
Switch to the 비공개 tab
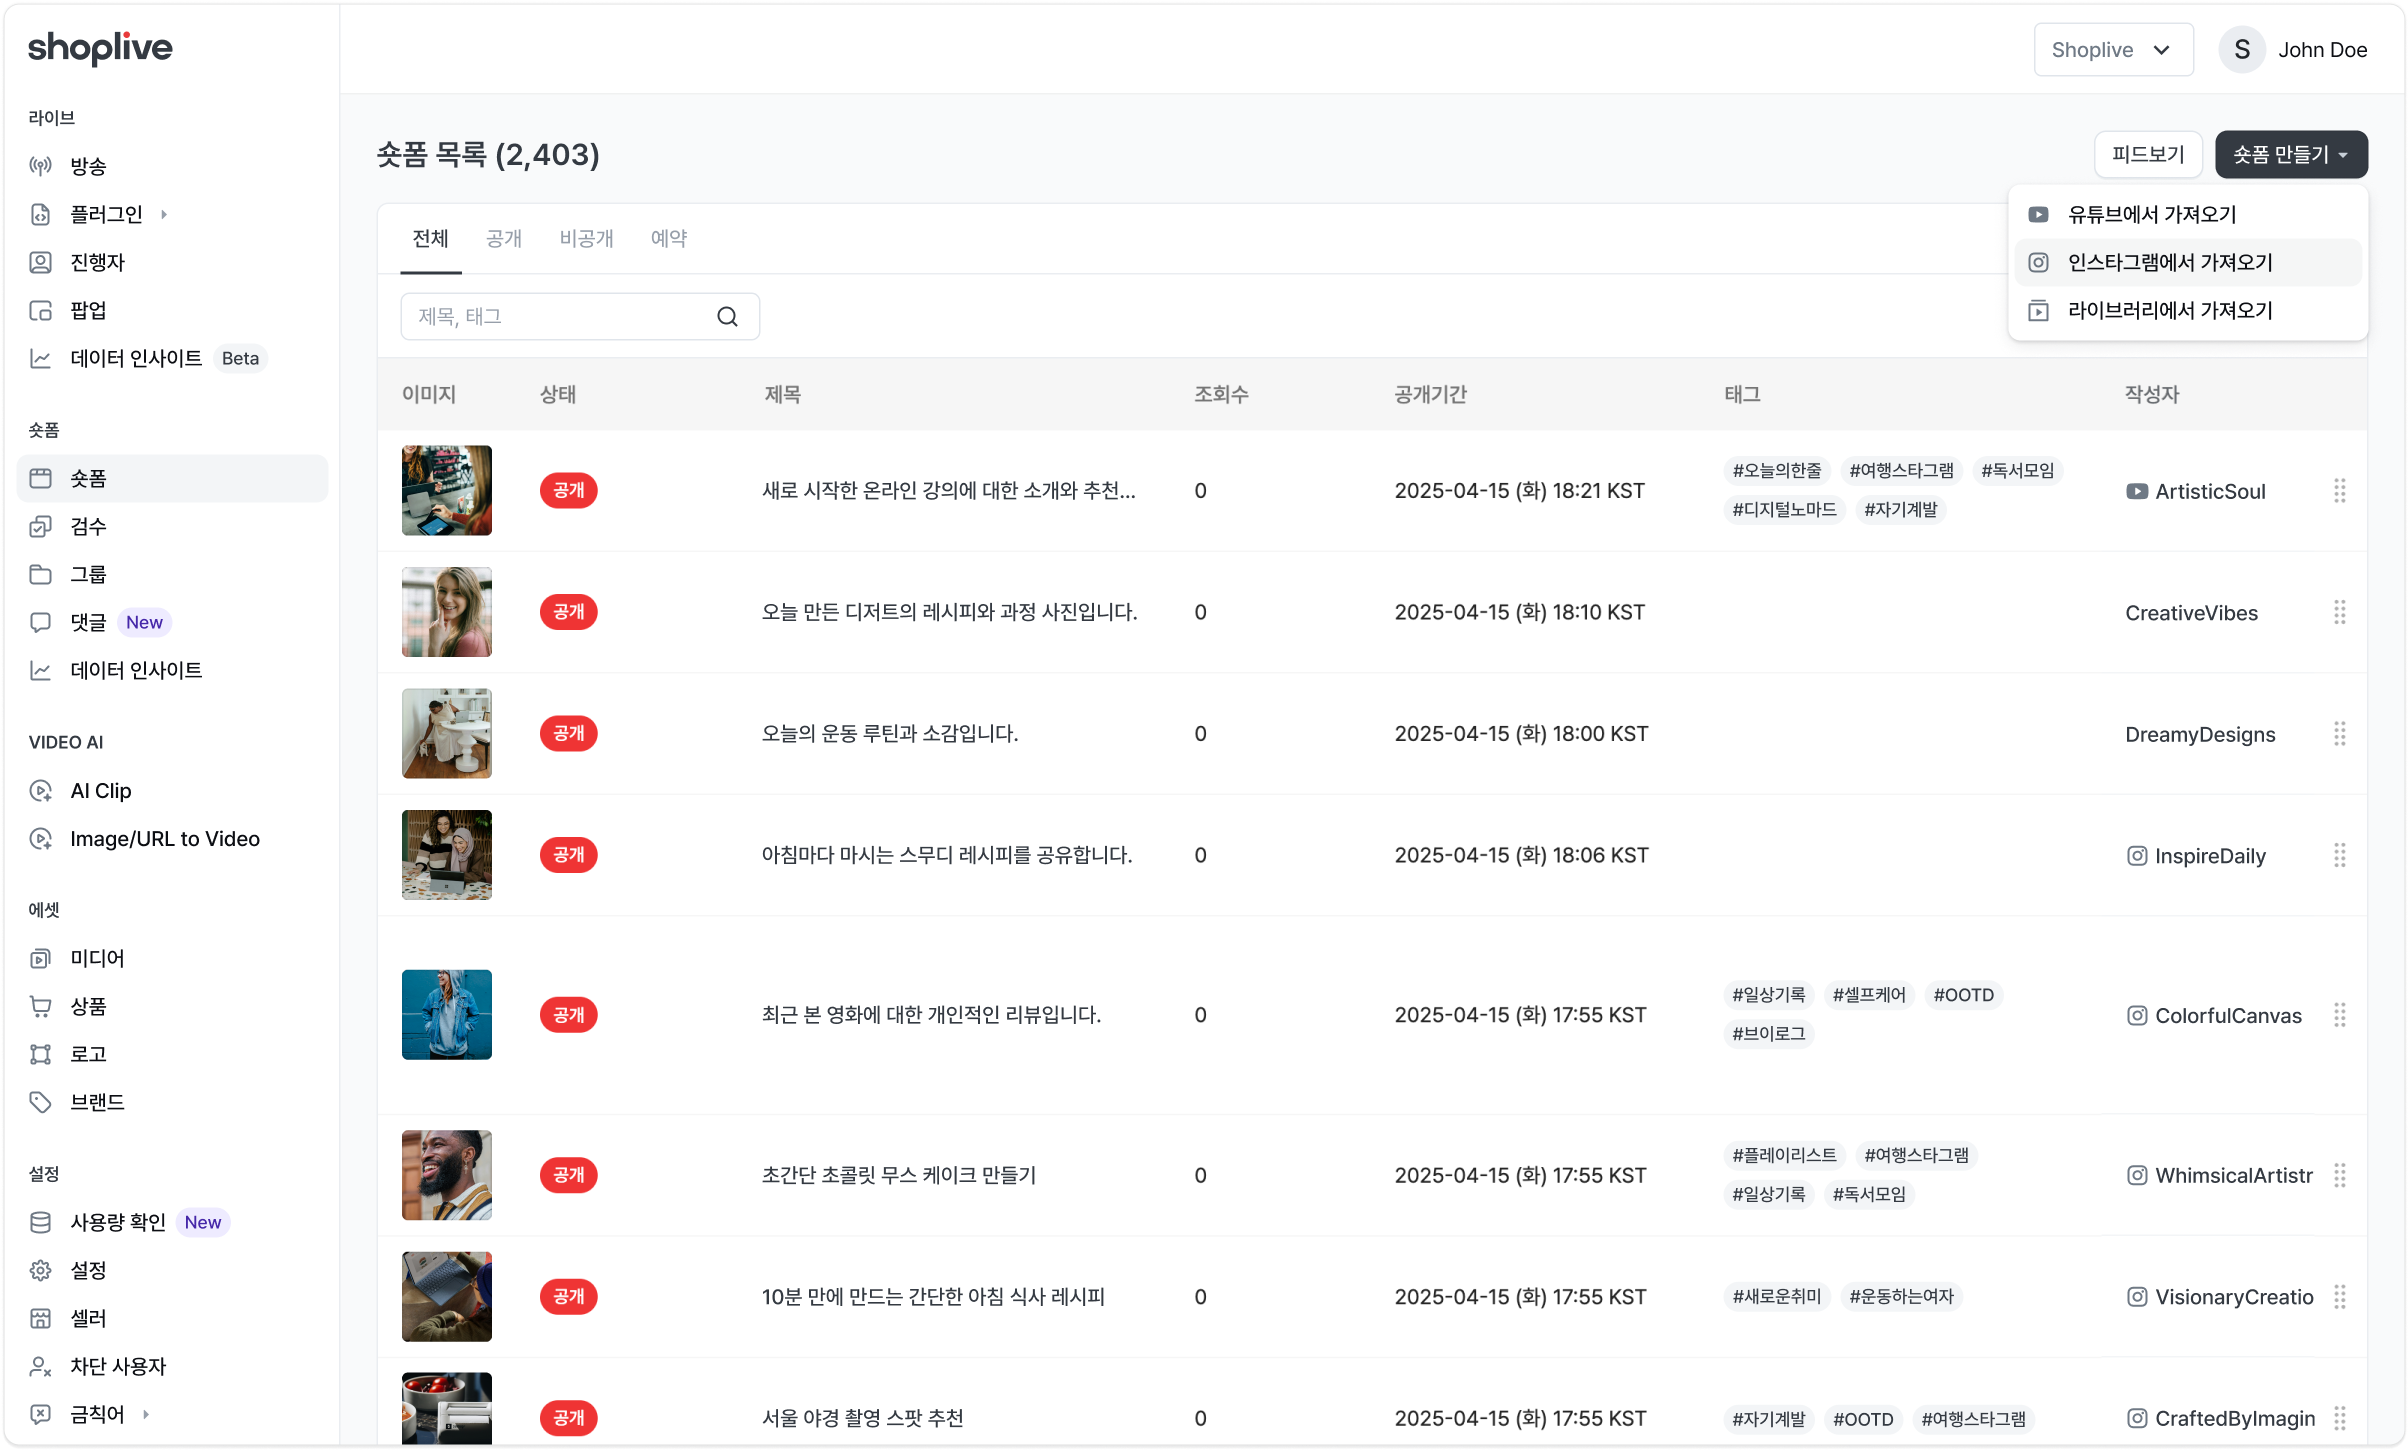586,239
